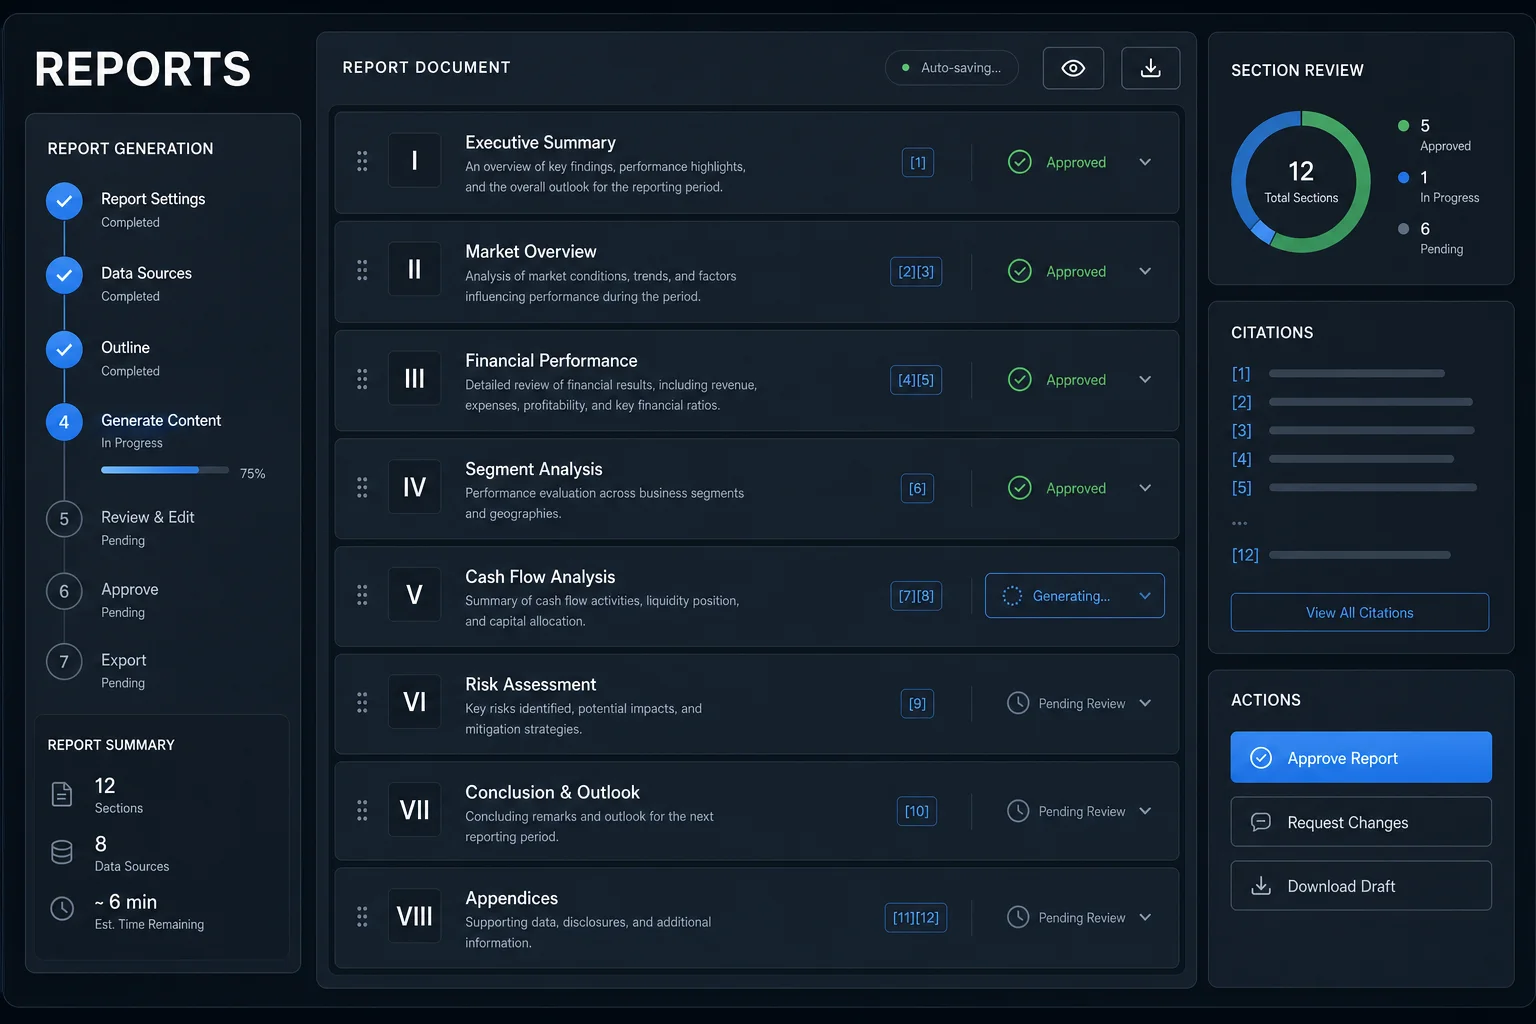Click the drag handle of Market Overview

pyautogui.click(x=362, y=270)
